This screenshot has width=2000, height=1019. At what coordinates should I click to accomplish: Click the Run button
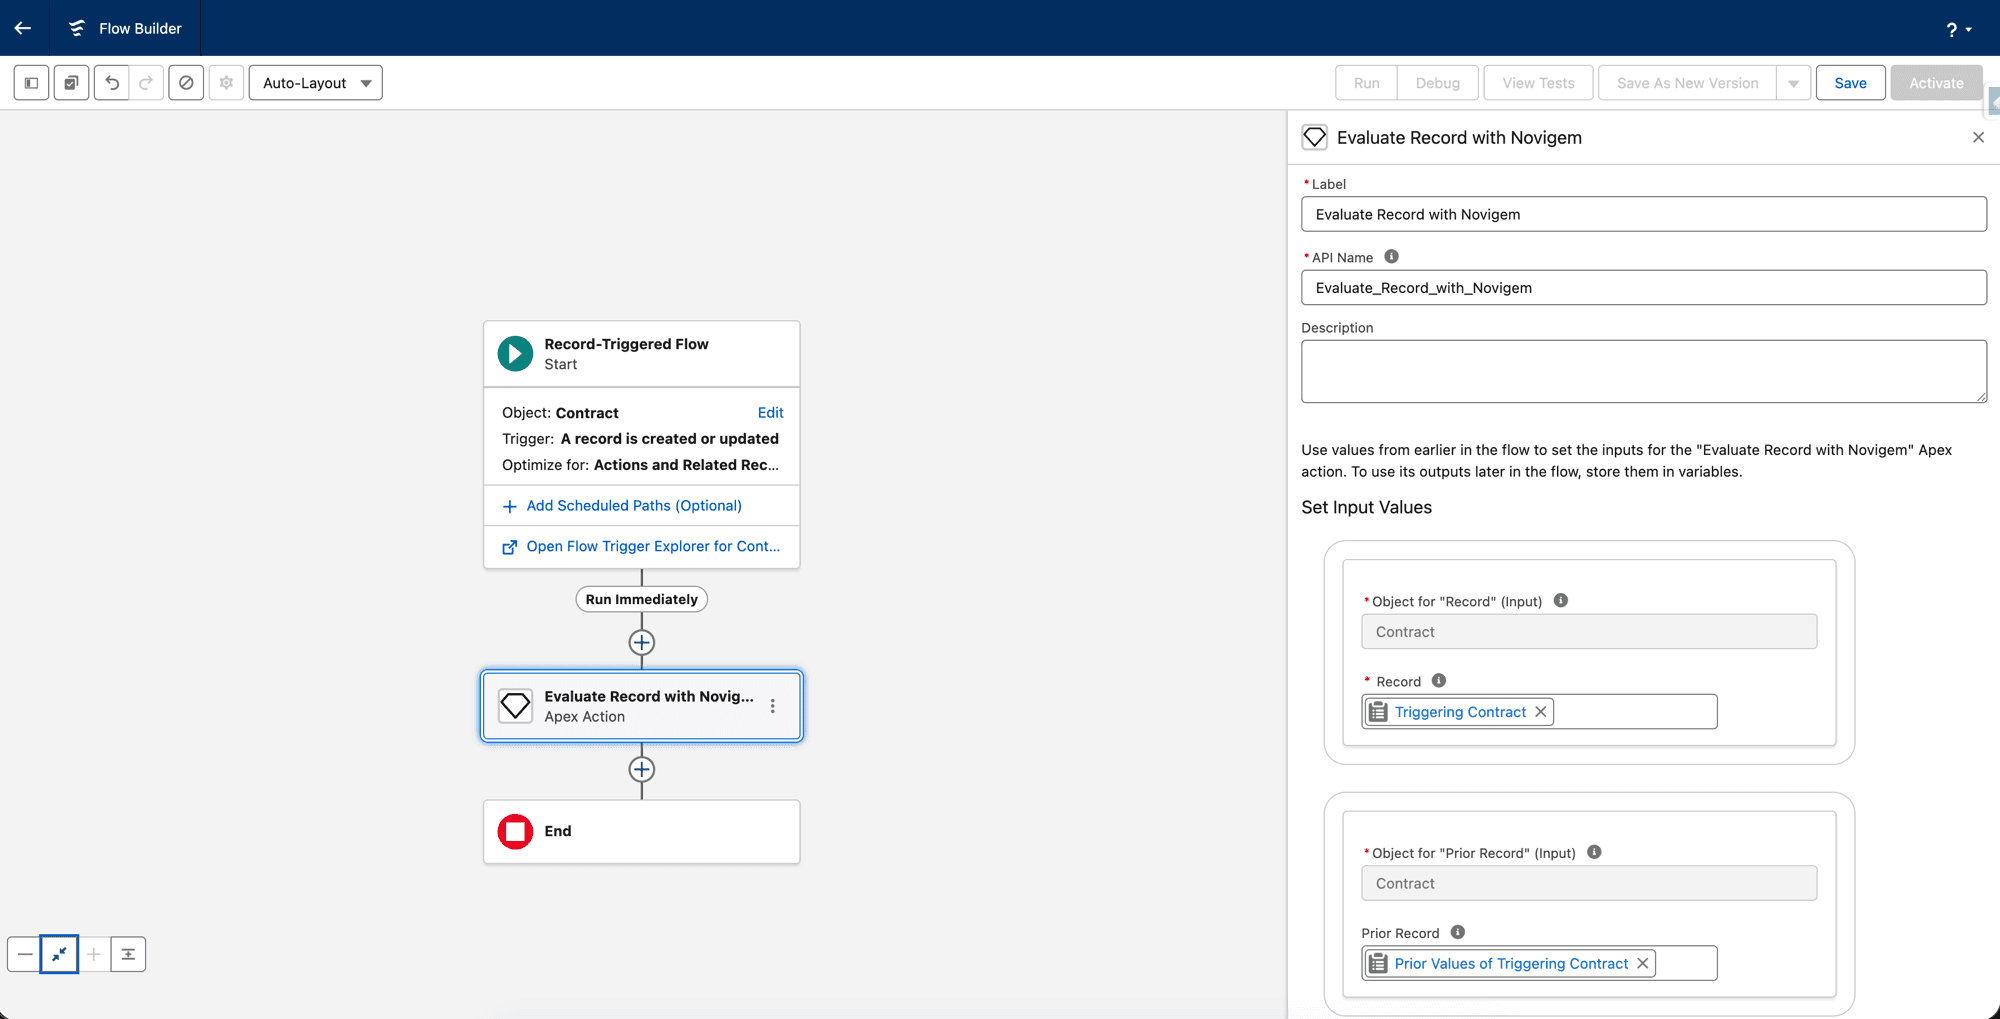point(1366,83)
